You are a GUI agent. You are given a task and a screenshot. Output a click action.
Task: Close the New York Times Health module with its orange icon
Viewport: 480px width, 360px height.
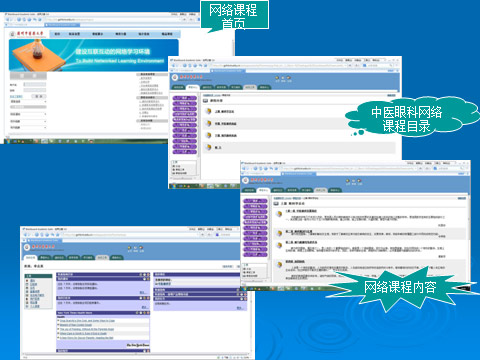pos(148,313)
